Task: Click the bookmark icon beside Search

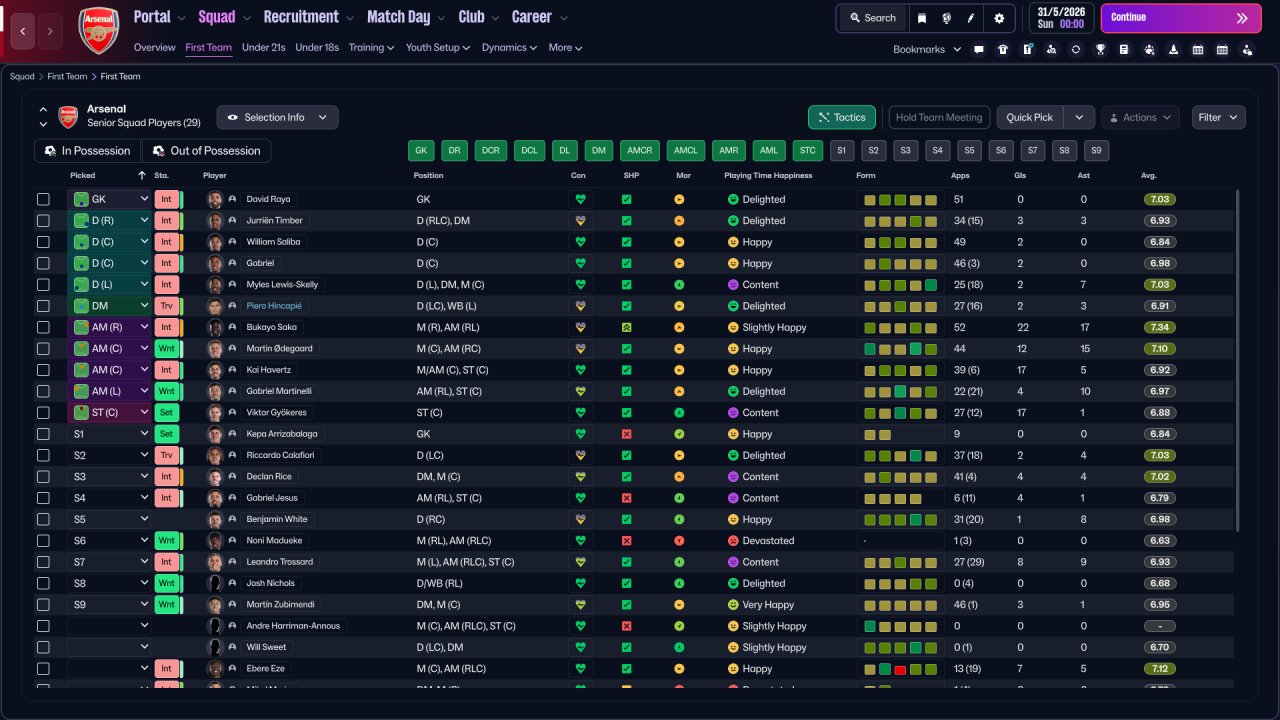Action: tap(922, 18)
